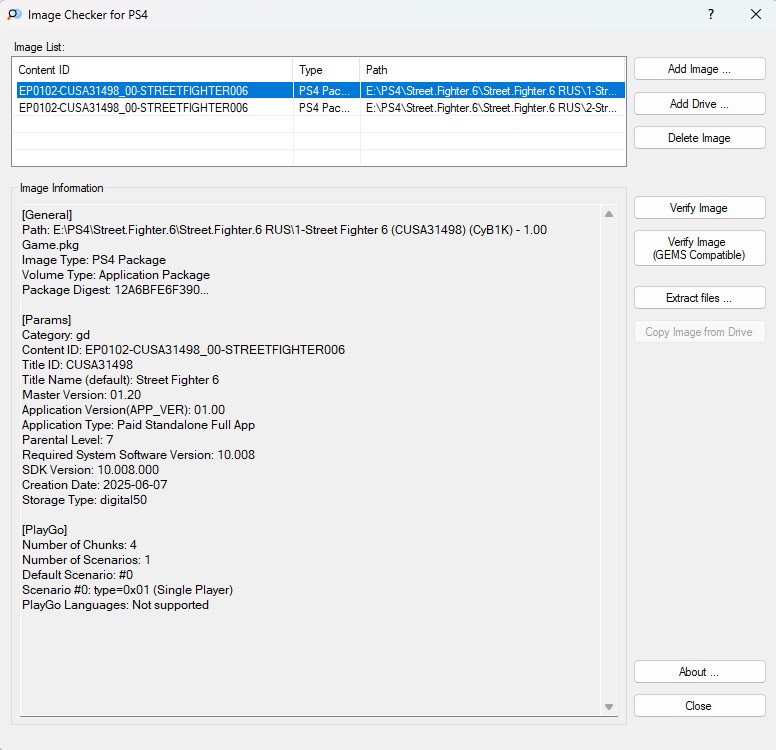The image size is (776, 750).
Task: Click PlayGo Languages: Not supported line
Action: tap(115, 605)
